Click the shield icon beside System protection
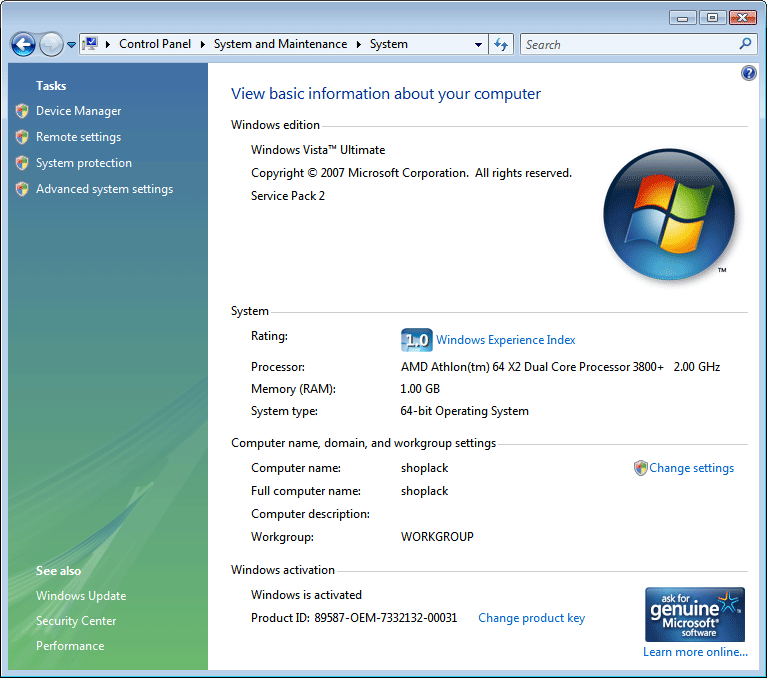Screen dimensions: 767x678 [22, 163]
